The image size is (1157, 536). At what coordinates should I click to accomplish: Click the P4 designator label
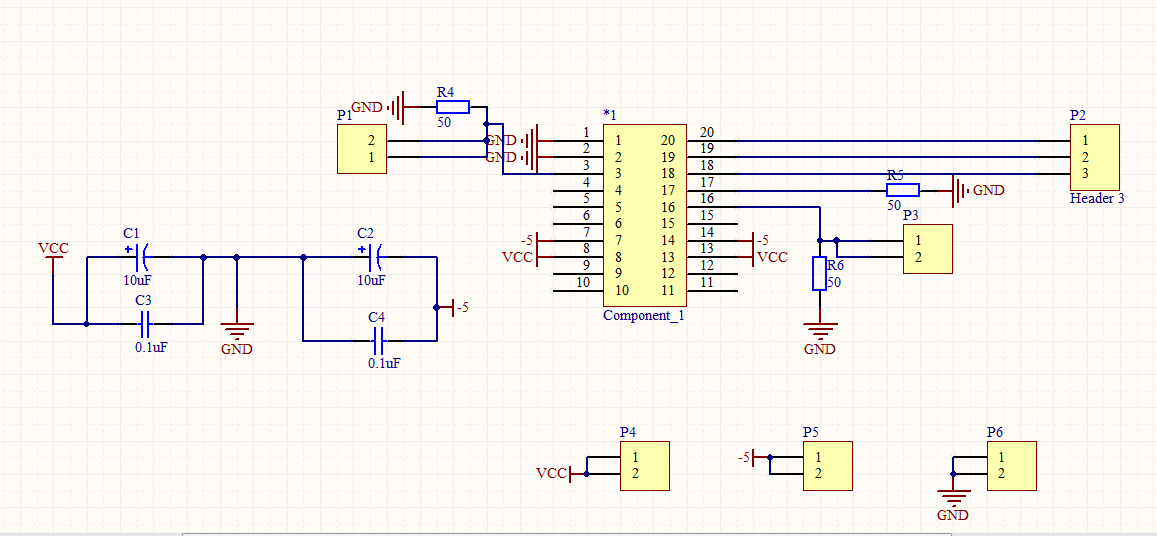(x=628, y=432)
